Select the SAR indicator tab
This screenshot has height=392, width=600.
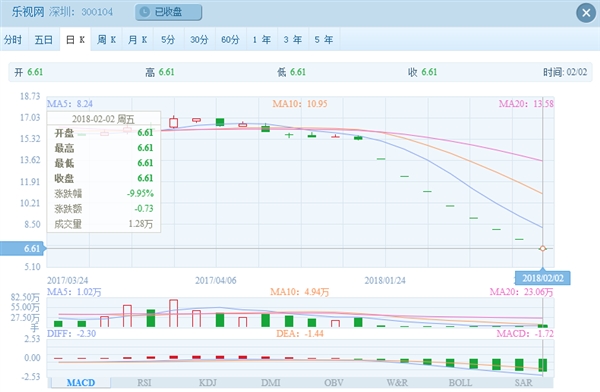pos(523,382)
